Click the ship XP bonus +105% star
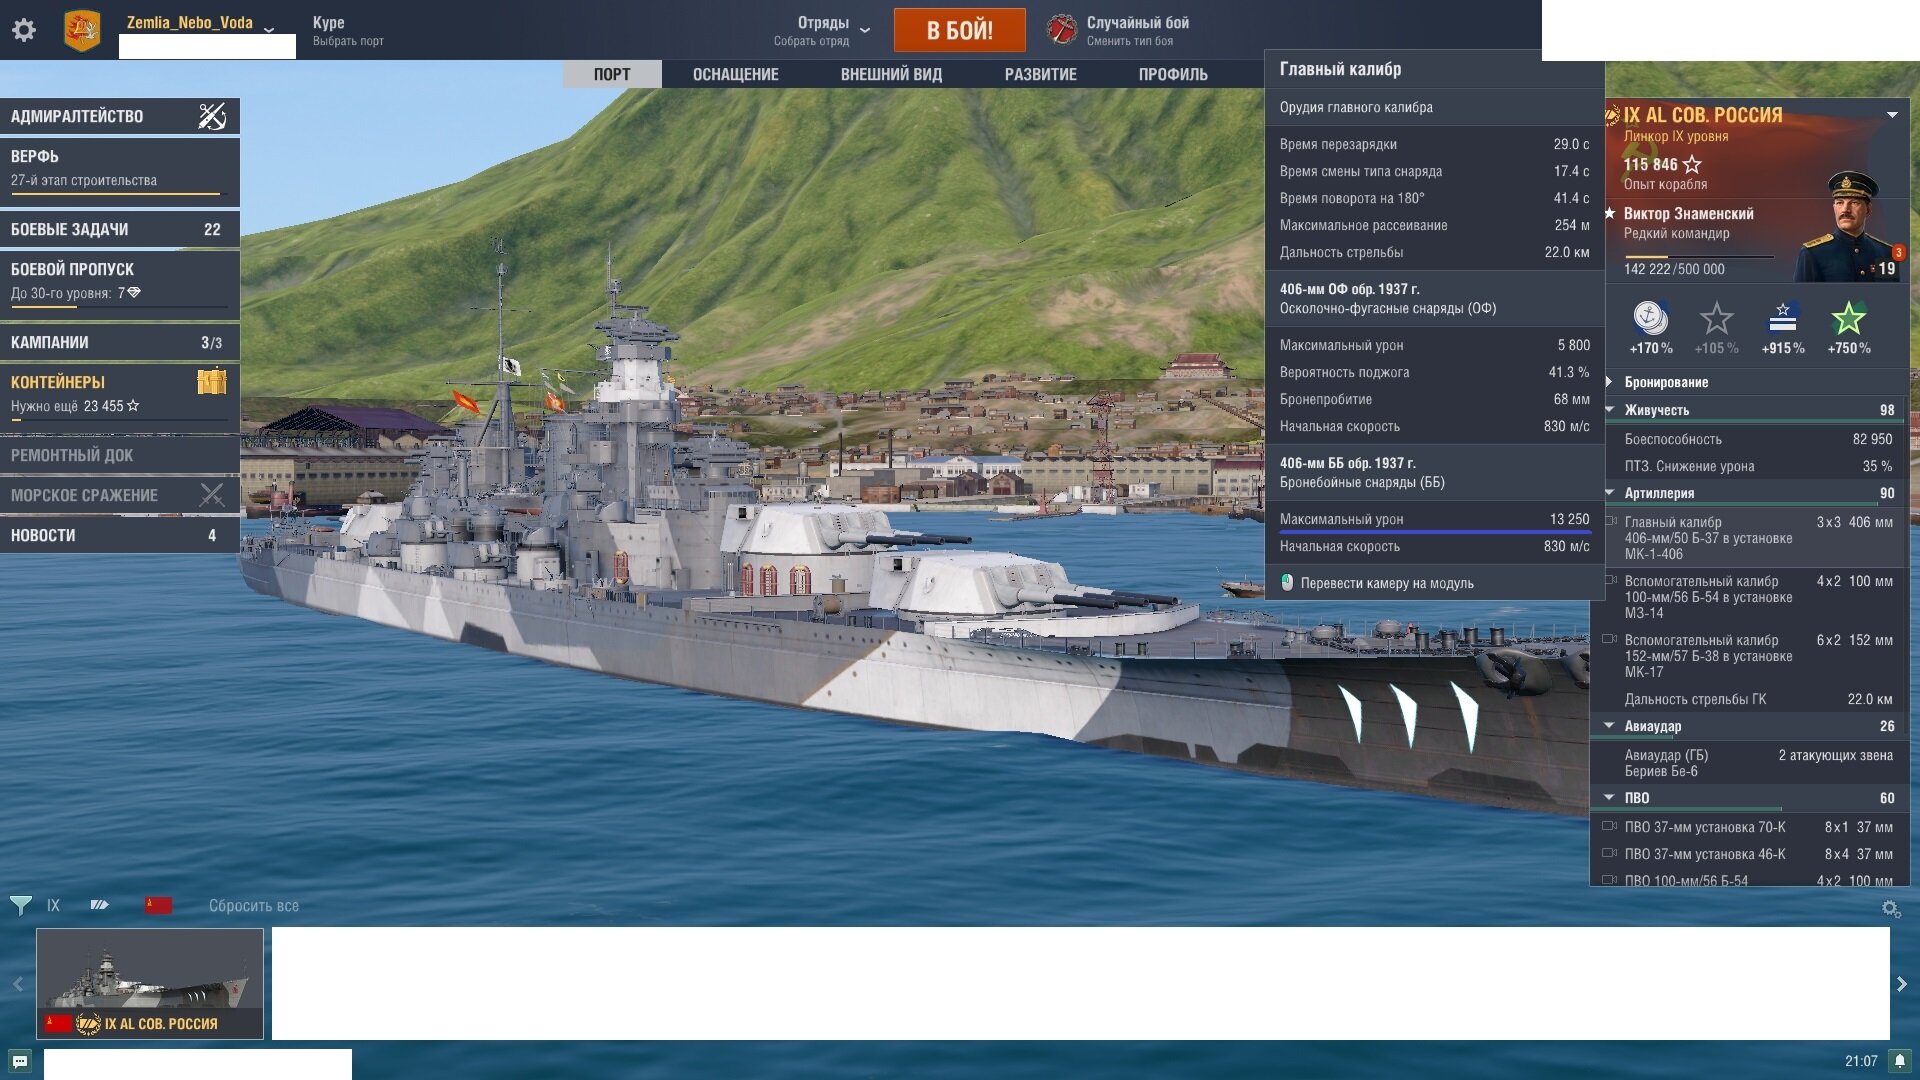Image resolution: width=1920 pixels, height=1080 pixels. click(1717, 320)
